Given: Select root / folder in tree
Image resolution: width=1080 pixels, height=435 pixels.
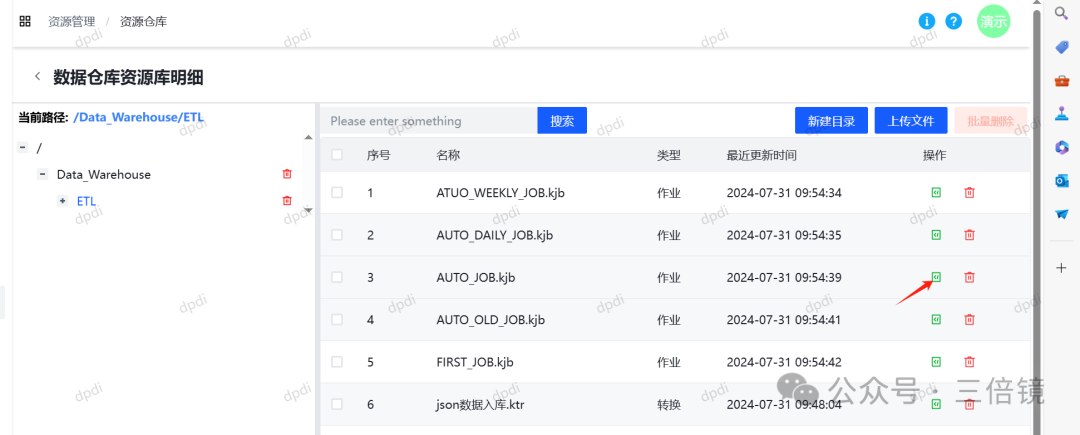Looking at the screenshot, I should point(39,148).
